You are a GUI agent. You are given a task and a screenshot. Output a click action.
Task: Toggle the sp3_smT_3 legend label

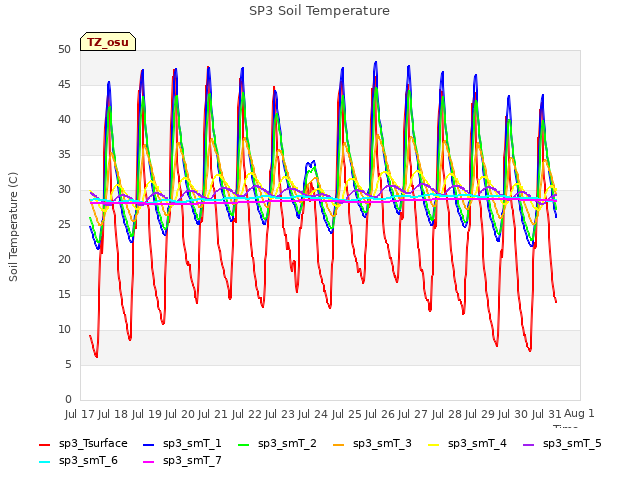point(382,443)
